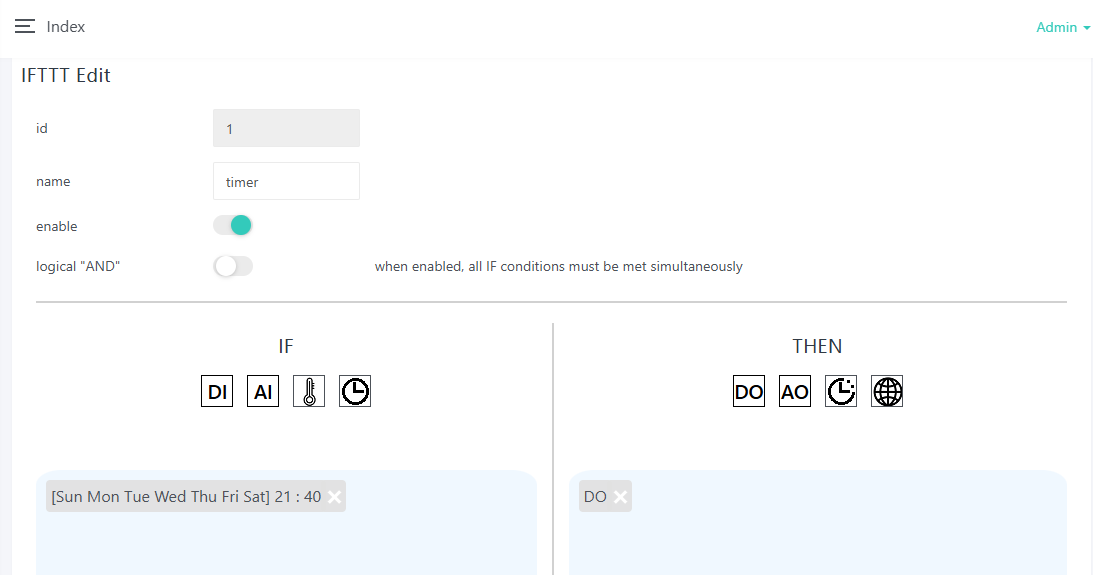The image size is (1093, 575).
Task: Remove the DO action tag
Action: [621, 497]
